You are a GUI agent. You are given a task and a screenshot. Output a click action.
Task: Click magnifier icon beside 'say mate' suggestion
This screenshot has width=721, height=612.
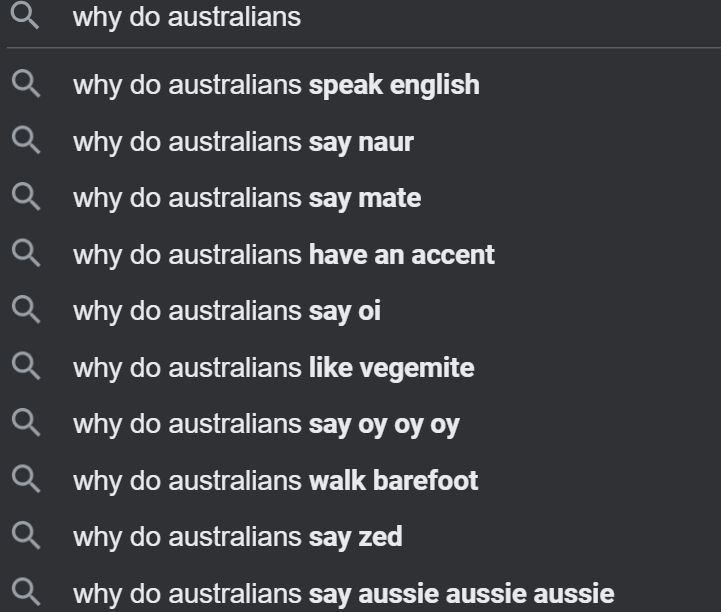pos(26,197)
